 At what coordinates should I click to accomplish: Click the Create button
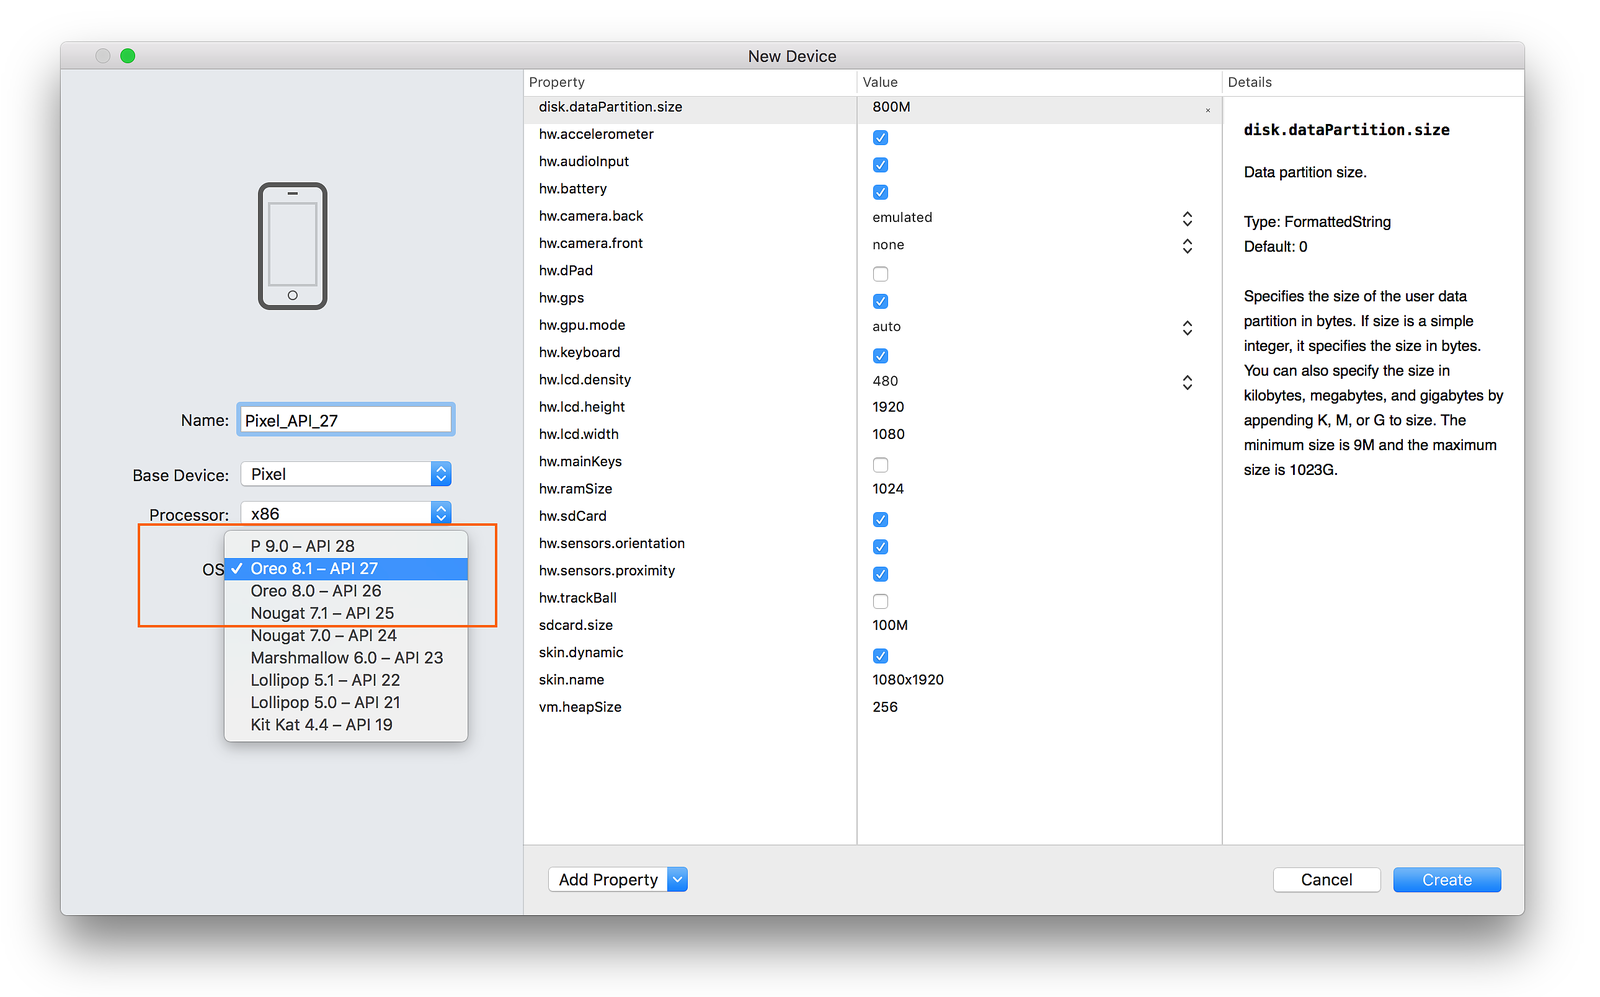[x=1446, y=880]
